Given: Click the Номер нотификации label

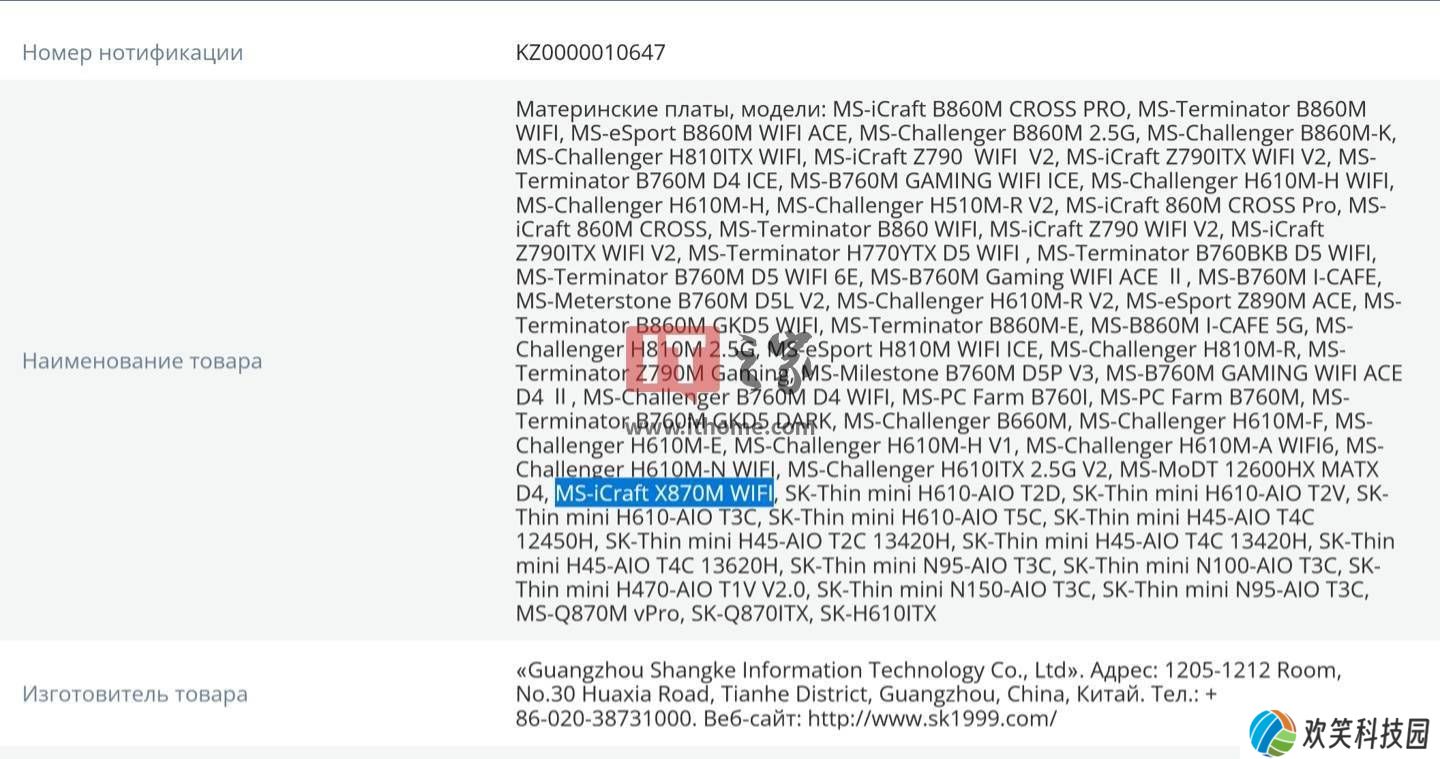Looking at the screenshot, I should (x=132, y=52).
